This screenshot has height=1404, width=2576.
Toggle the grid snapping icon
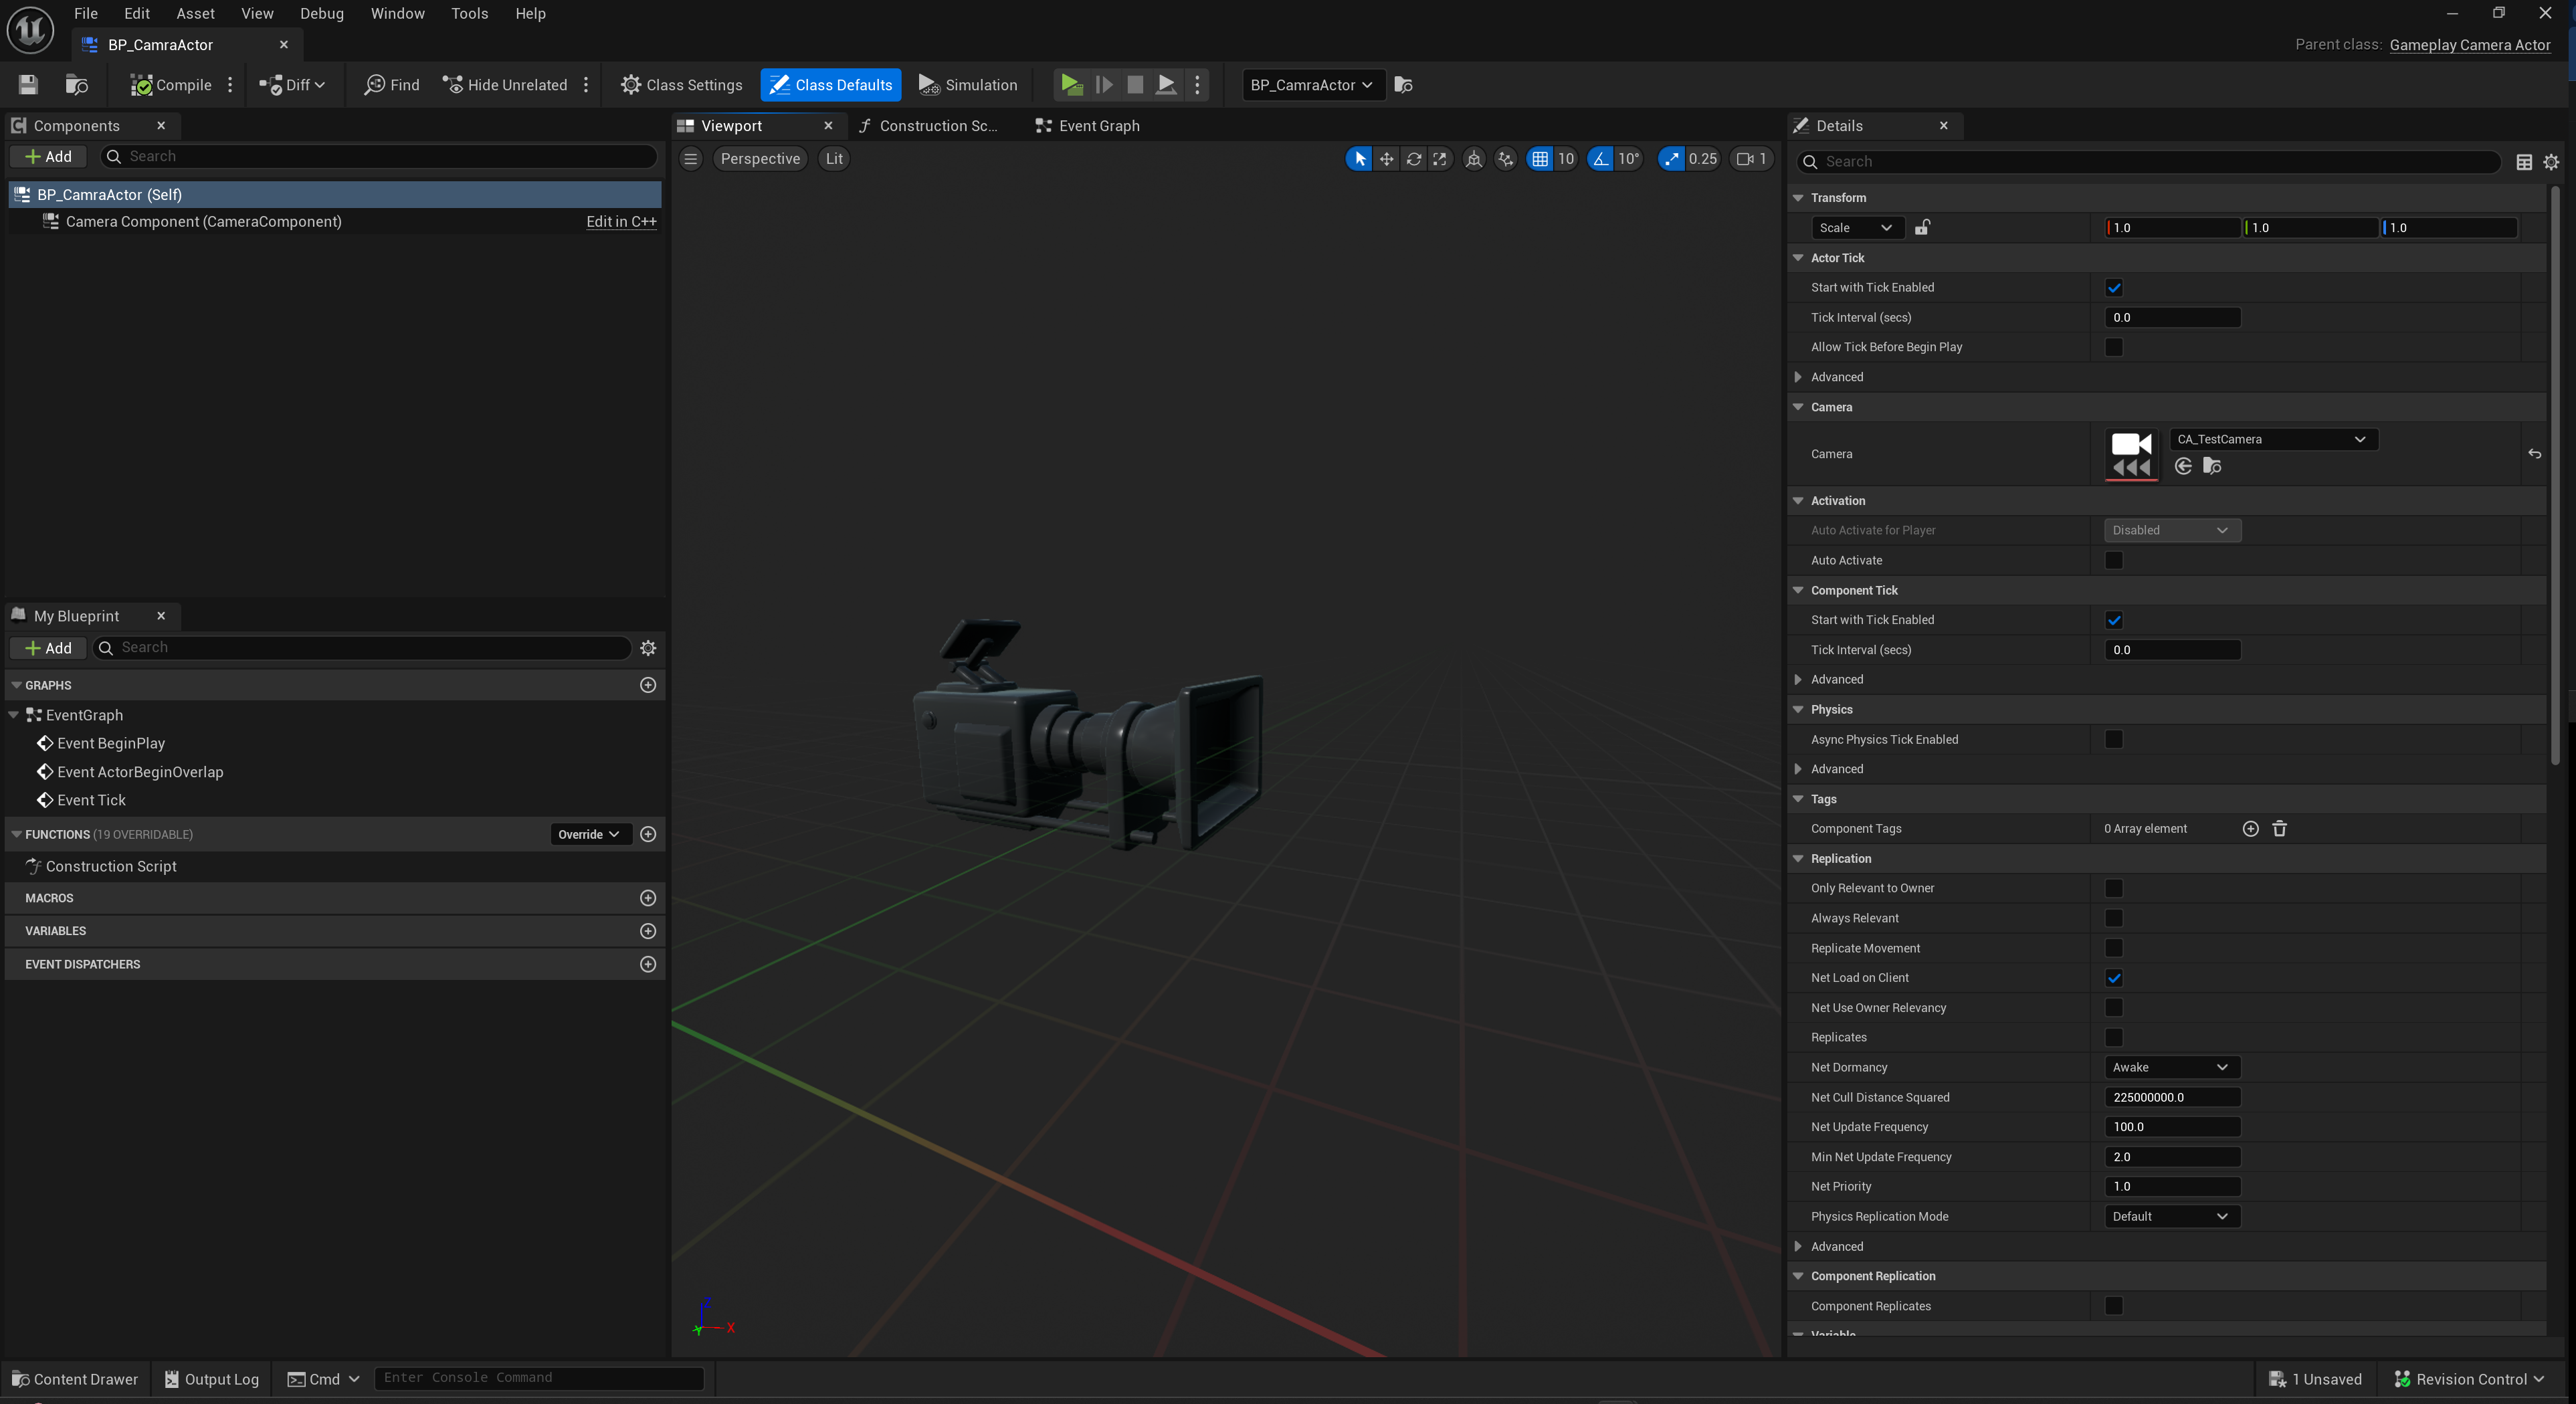[1540, 159]
